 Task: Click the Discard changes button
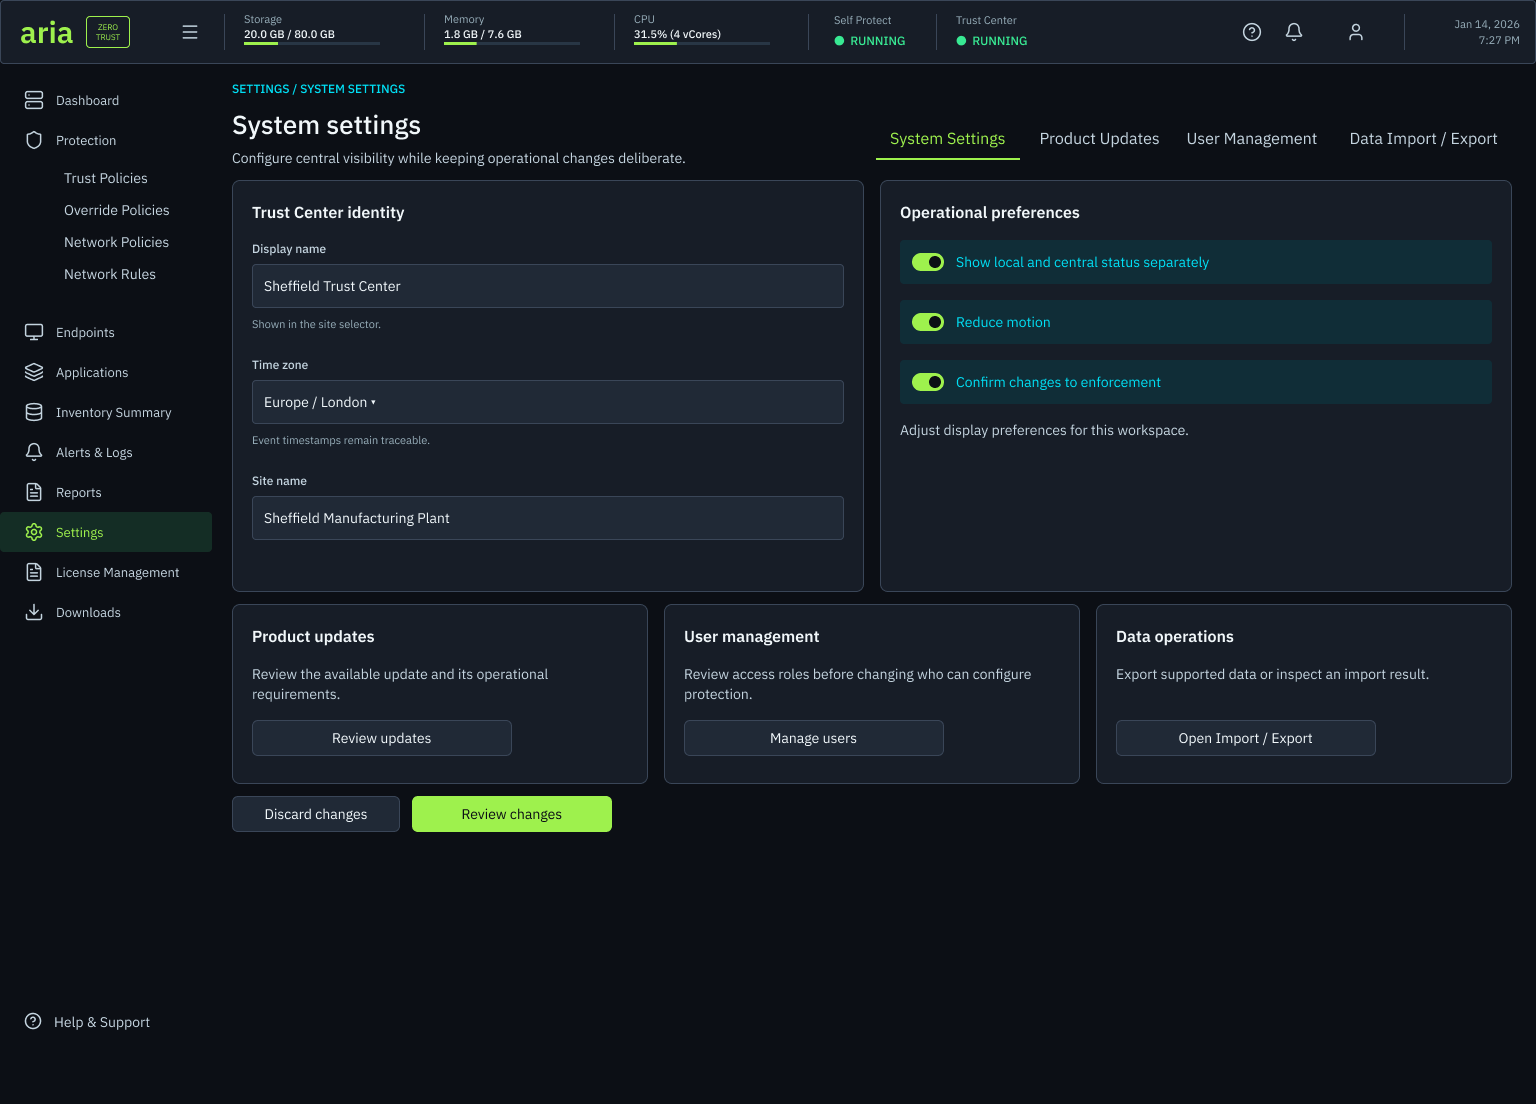click(x=316, y=814)
